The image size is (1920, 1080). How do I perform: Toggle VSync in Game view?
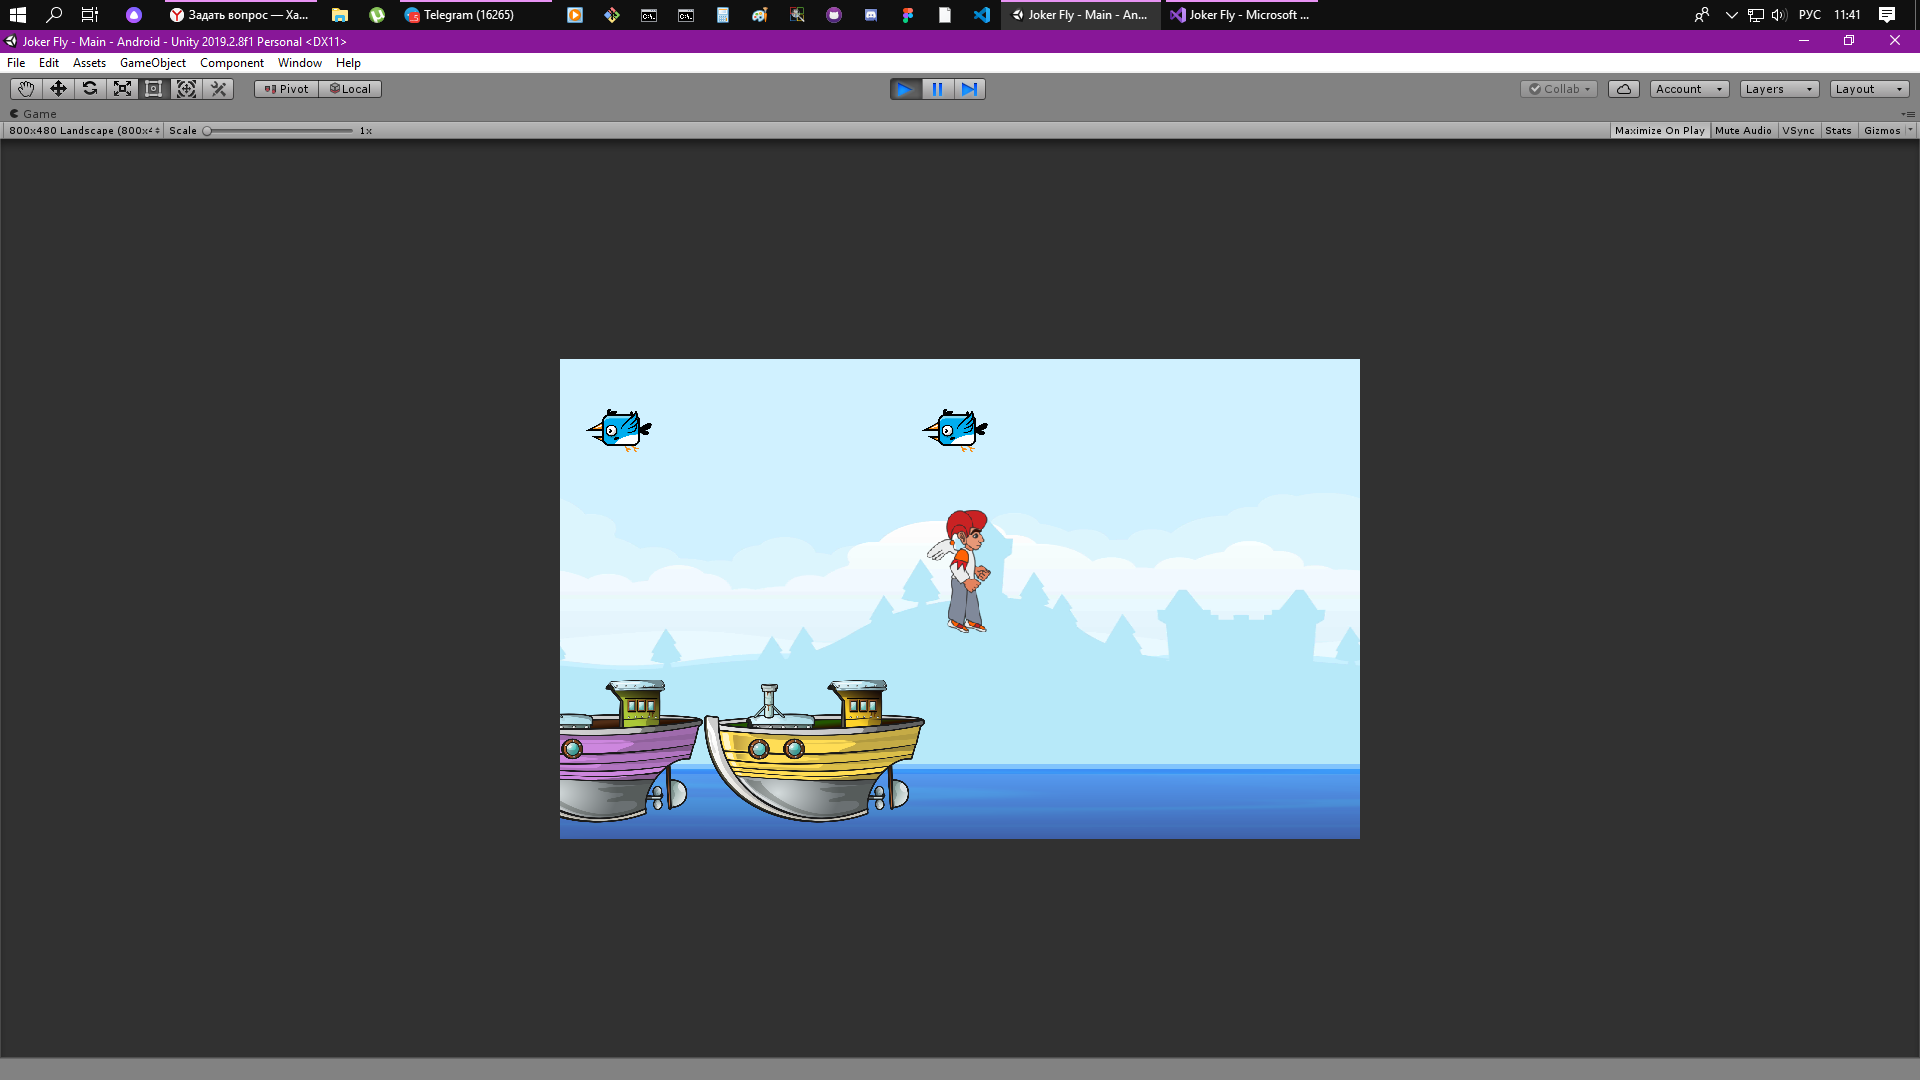click(1798, 131)
